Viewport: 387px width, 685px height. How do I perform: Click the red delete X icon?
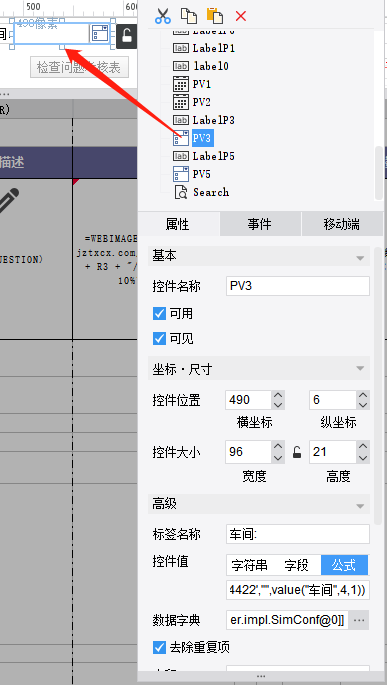[241, 16]
